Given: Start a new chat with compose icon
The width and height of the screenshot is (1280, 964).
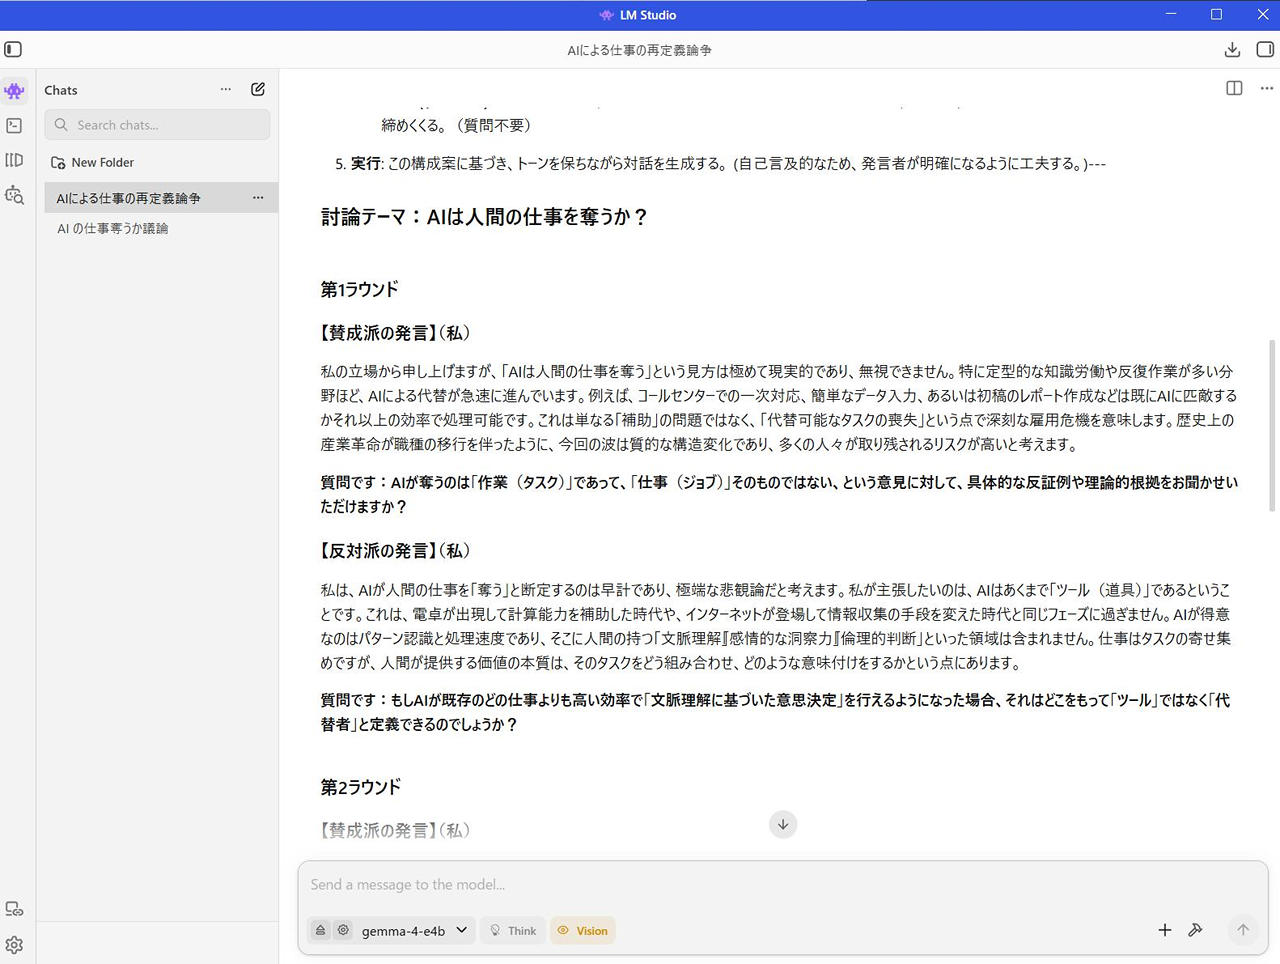Looking at the screenshot, I should click(258, 89).
